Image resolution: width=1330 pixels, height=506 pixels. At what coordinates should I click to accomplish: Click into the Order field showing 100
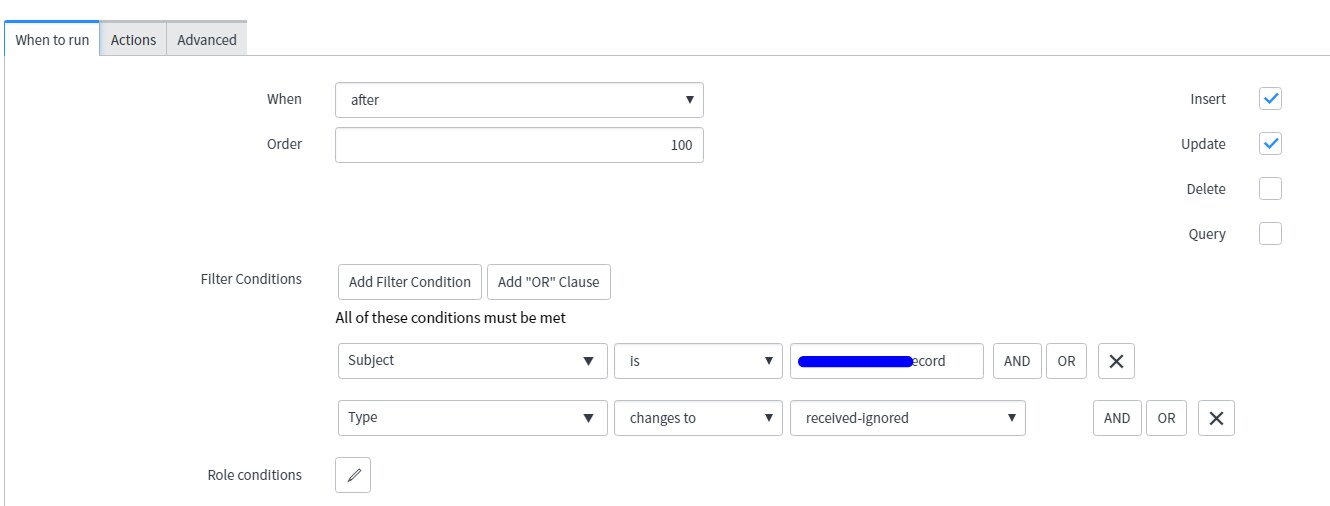click(x=519, y=145)
